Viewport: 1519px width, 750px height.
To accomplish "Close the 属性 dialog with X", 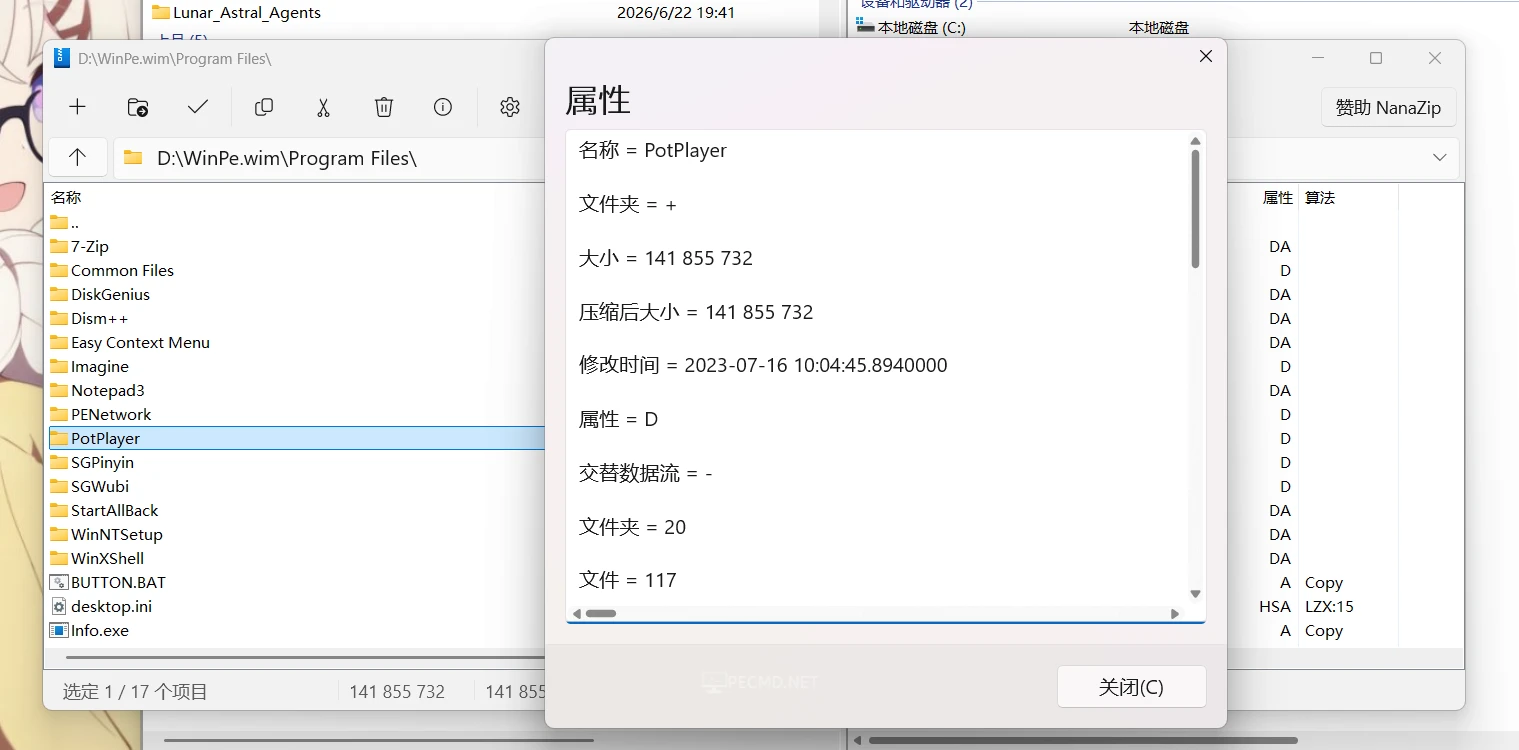I will click(x=1206, y=57).
